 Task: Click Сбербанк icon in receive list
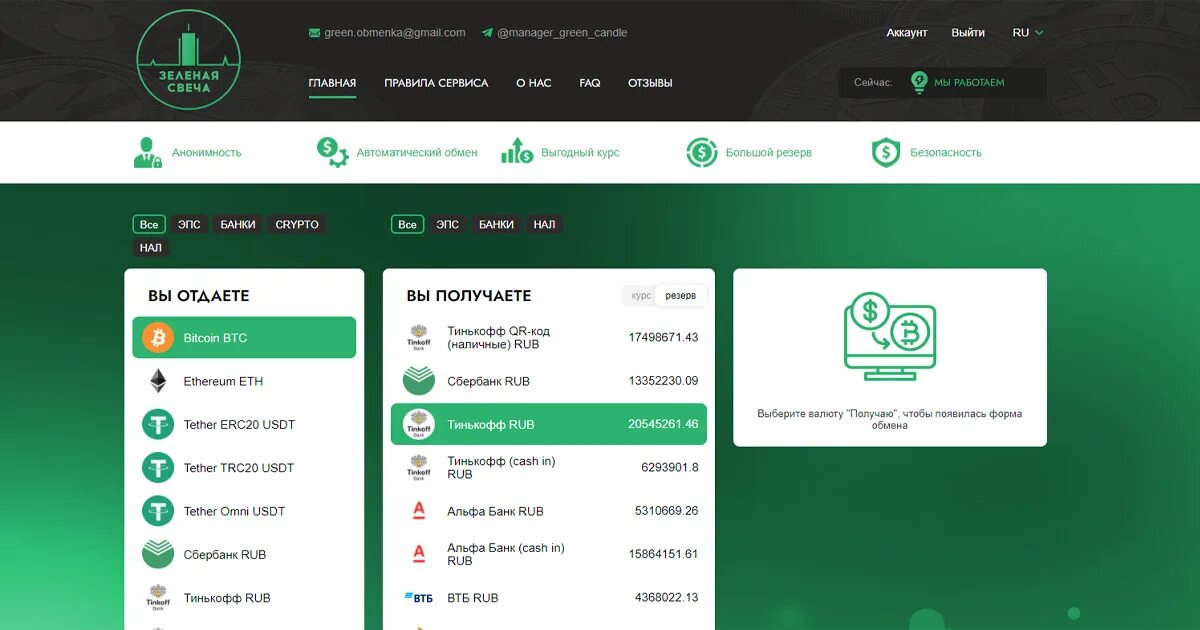[418, 381]
